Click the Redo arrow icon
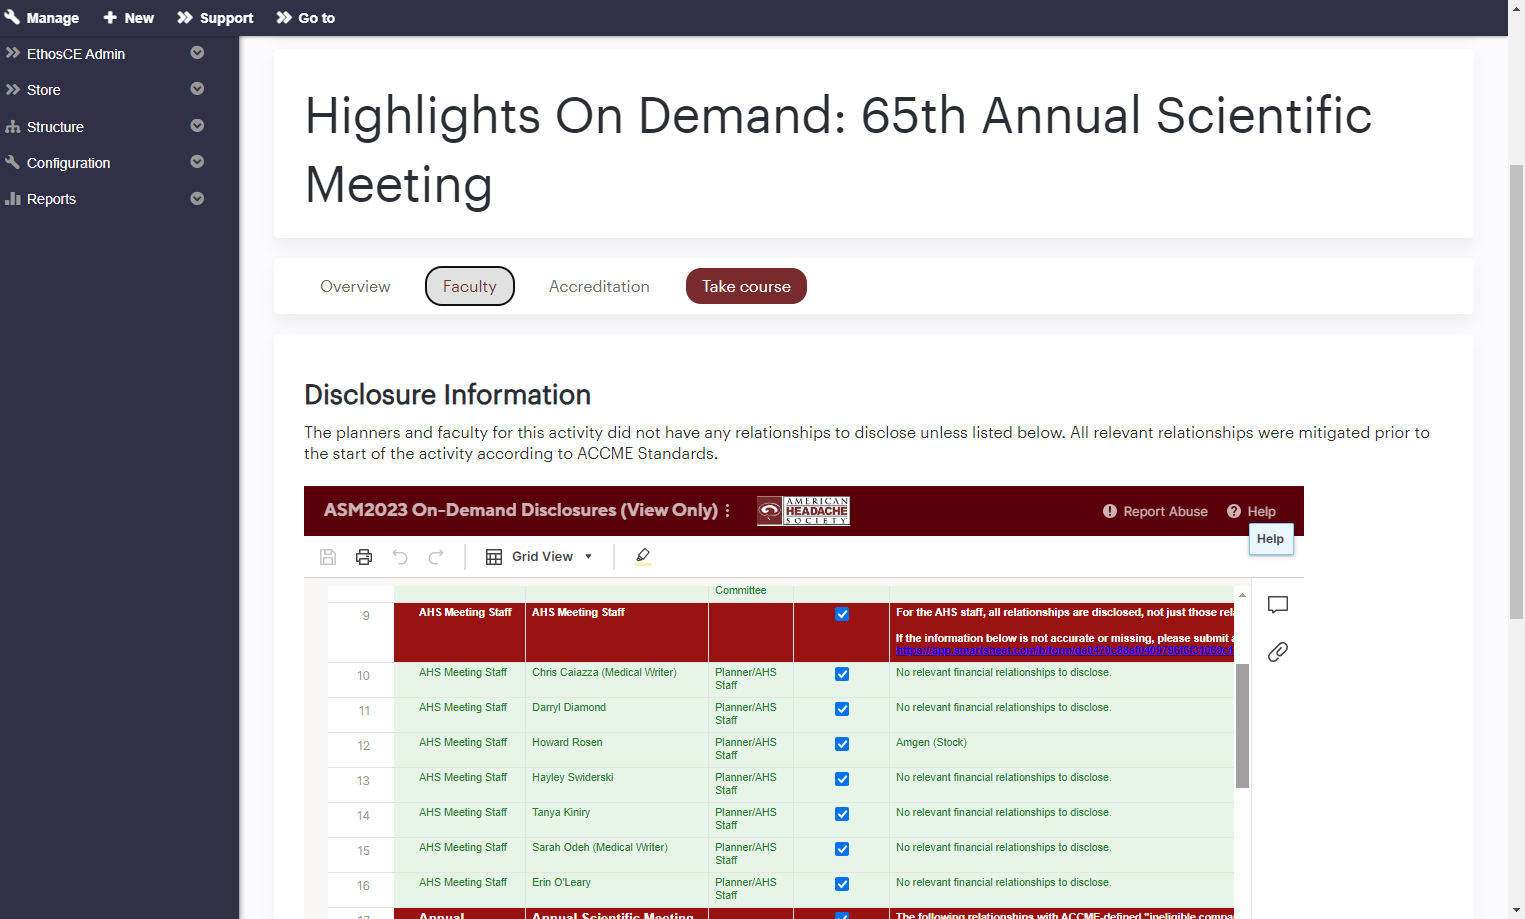Screen dimensions: 1525x919 436,557
